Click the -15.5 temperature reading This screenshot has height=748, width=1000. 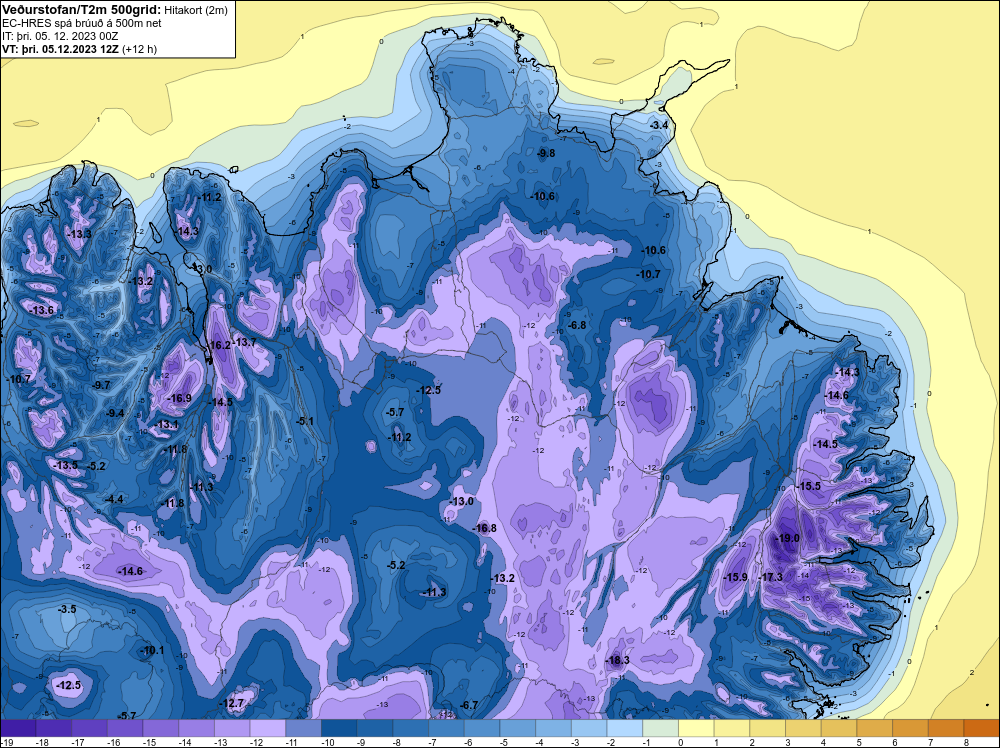(809, 486)
